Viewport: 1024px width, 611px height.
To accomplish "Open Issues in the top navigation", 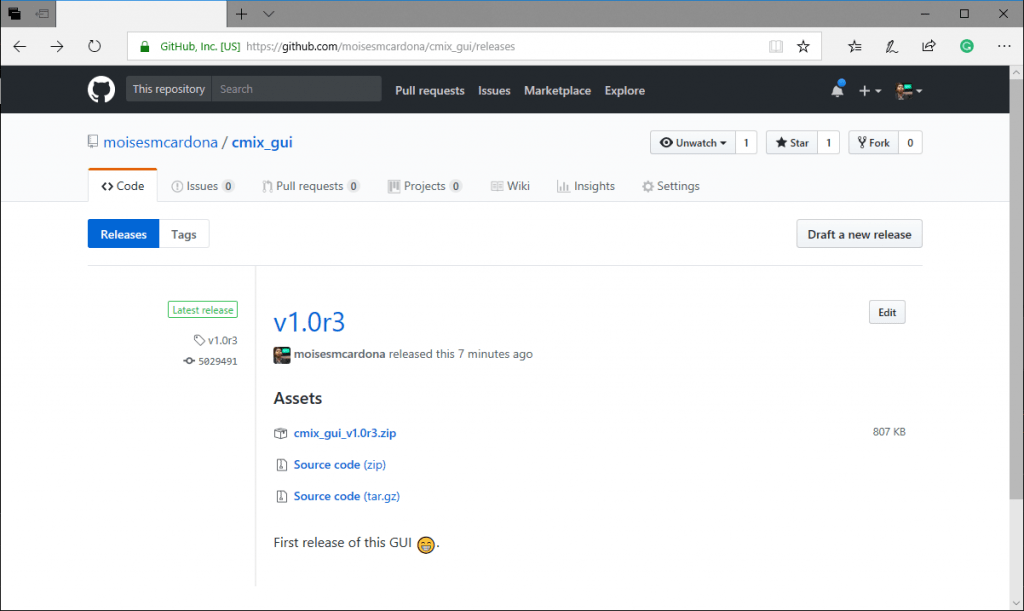I will pos(494,91).
